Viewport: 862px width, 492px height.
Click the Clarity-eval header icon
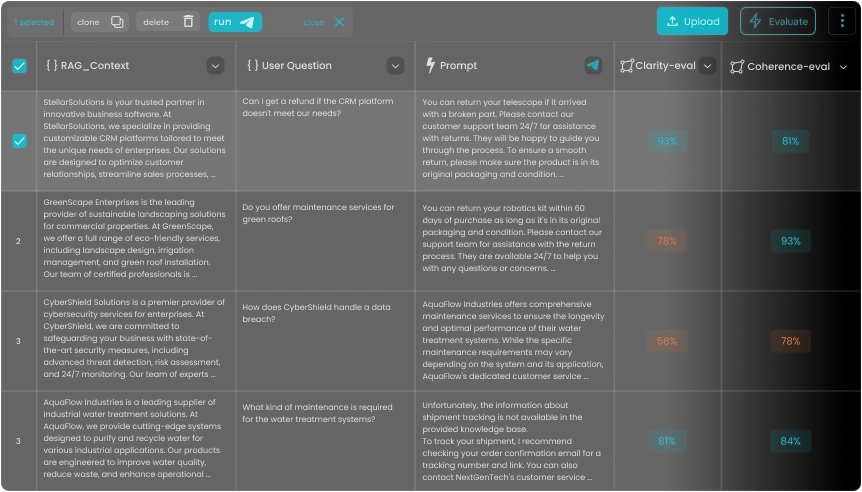tap(627, 66)
